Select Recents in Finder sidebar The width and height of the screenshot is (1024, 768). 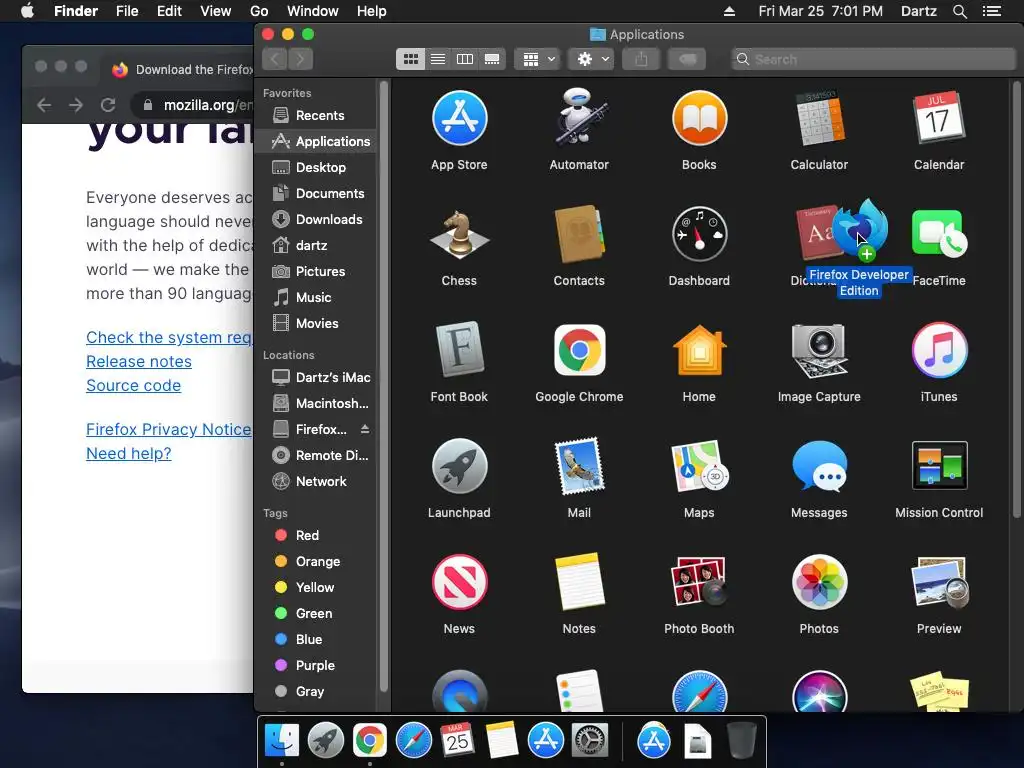click(x=316, y=116)
